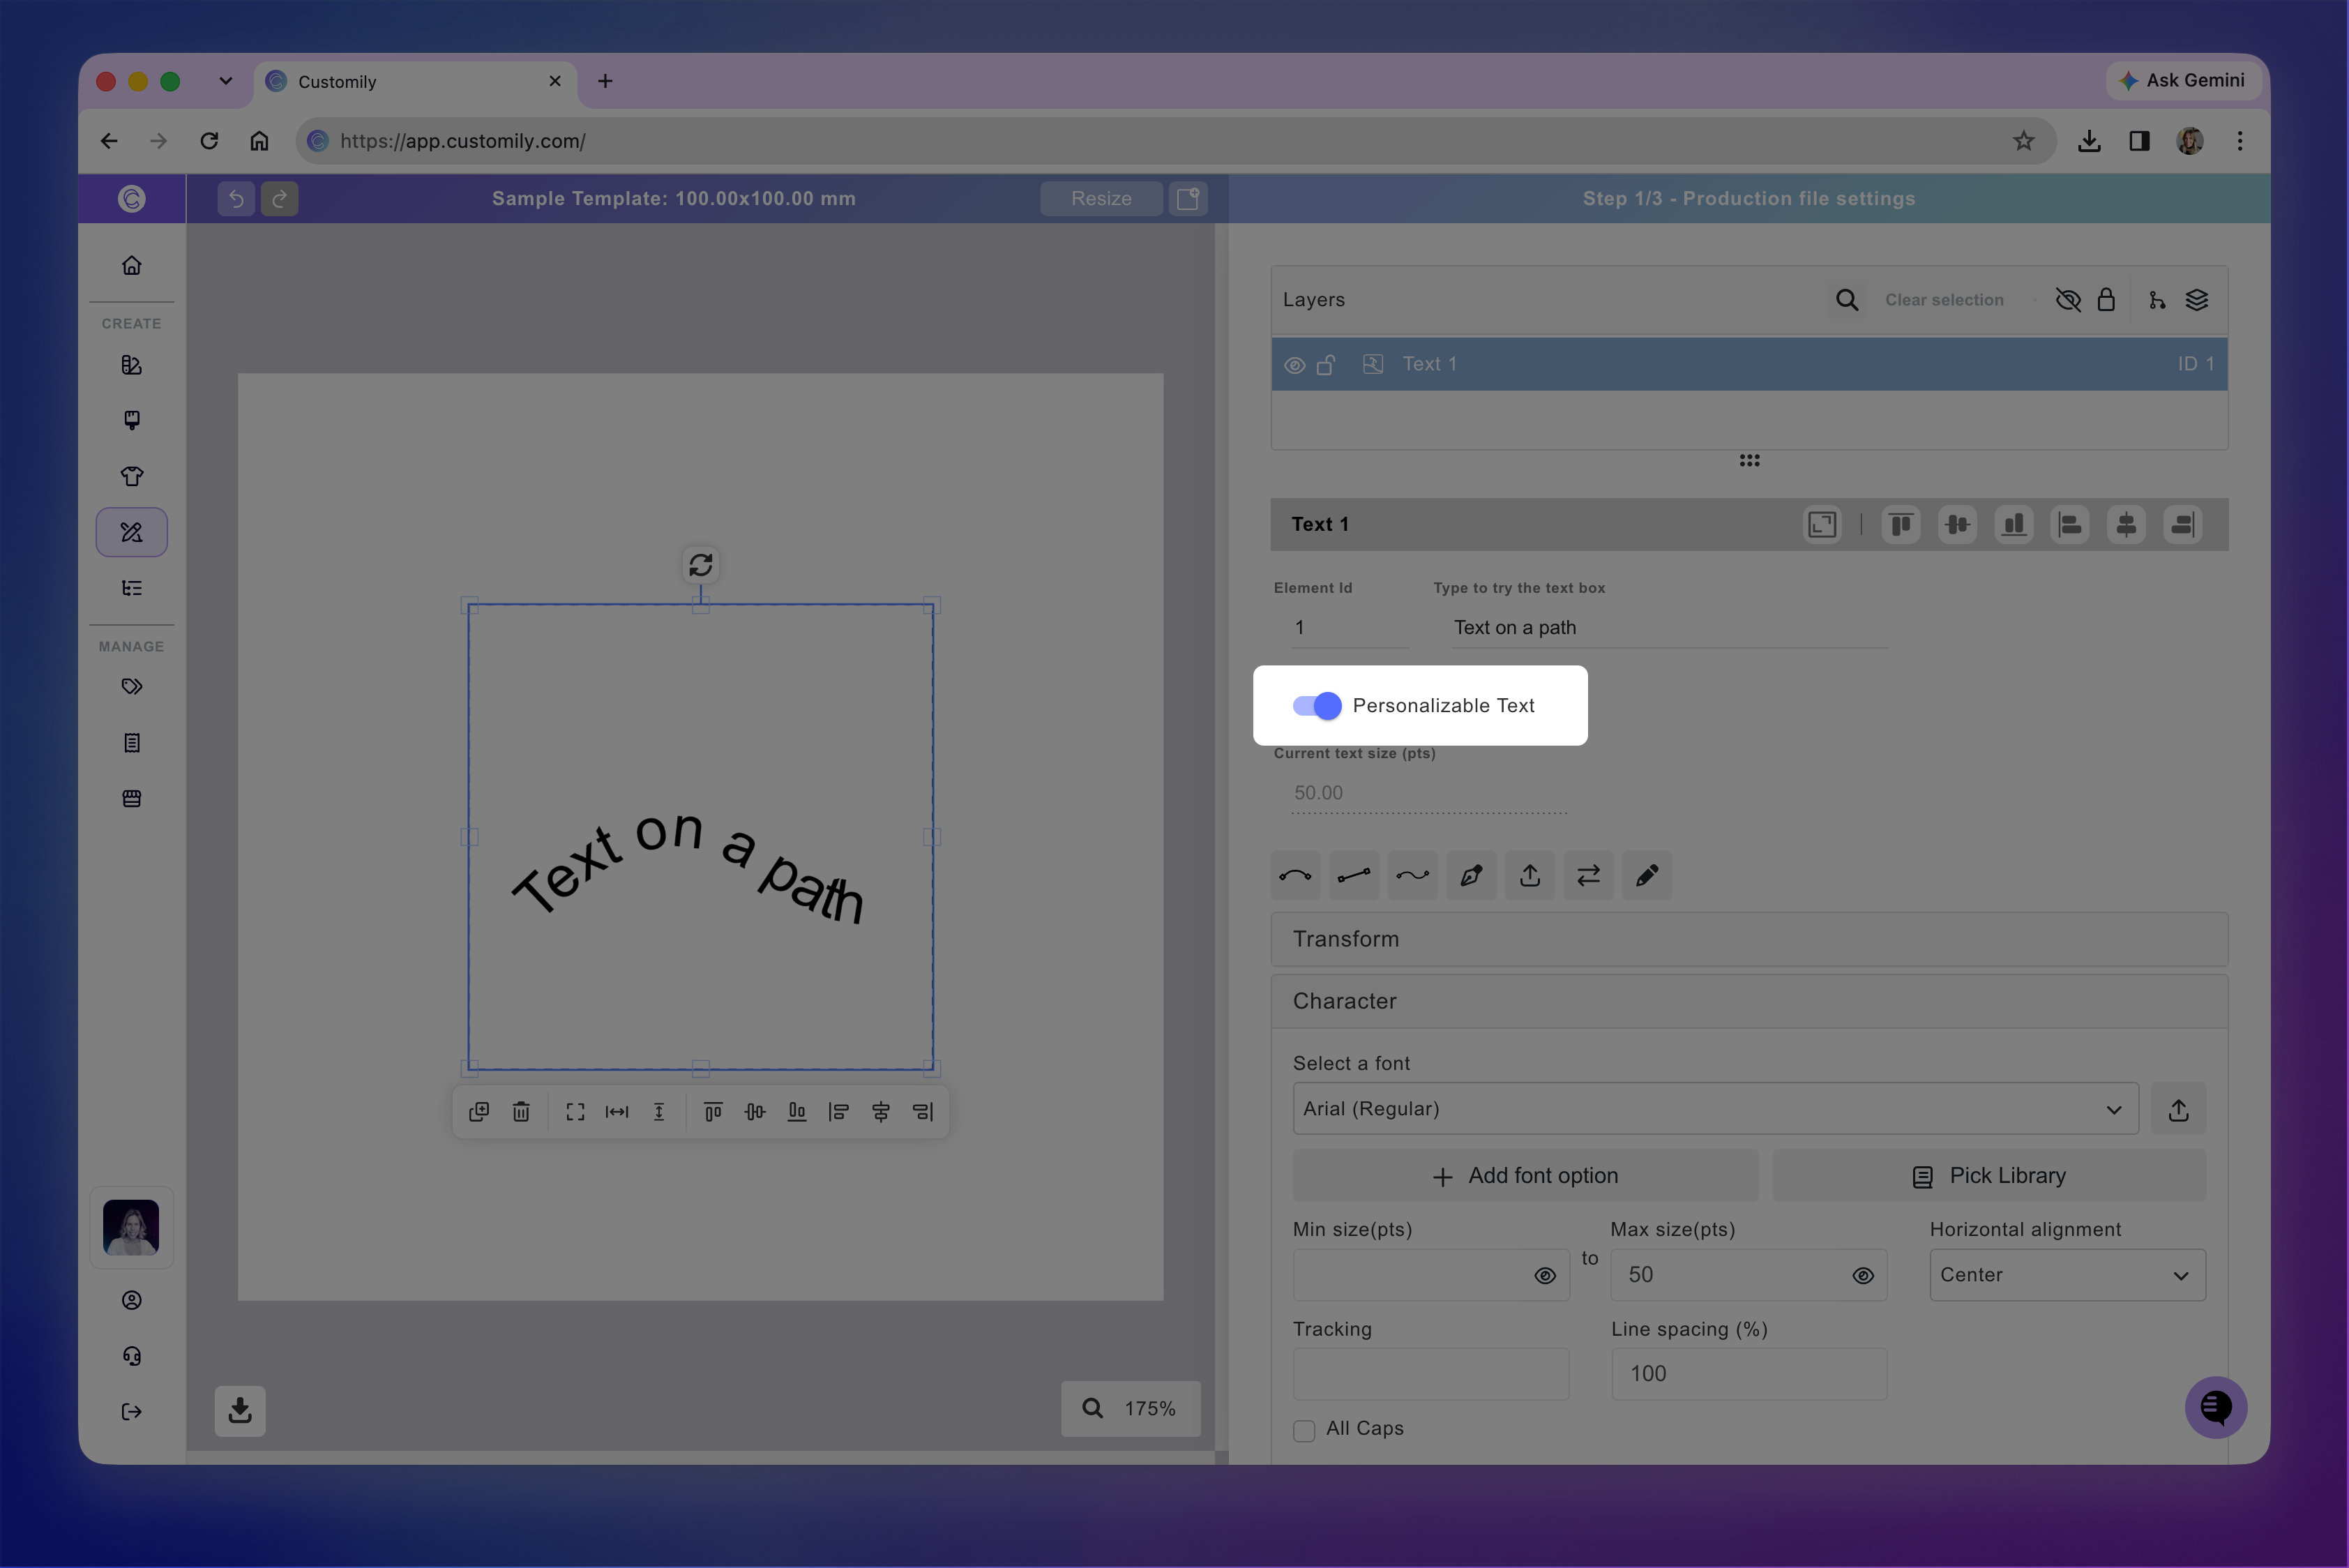Redo the last action
Image resolution: width=2349 pixels, height=1568 pixels.
pyautogui.click(x=280, y=198)
